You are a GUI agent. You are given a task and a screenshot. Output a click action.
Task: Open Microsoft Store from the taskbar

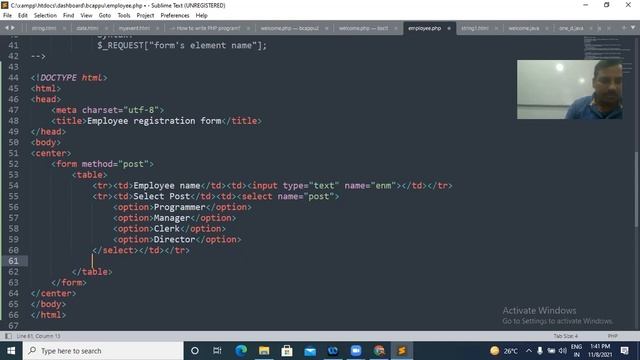287,351
